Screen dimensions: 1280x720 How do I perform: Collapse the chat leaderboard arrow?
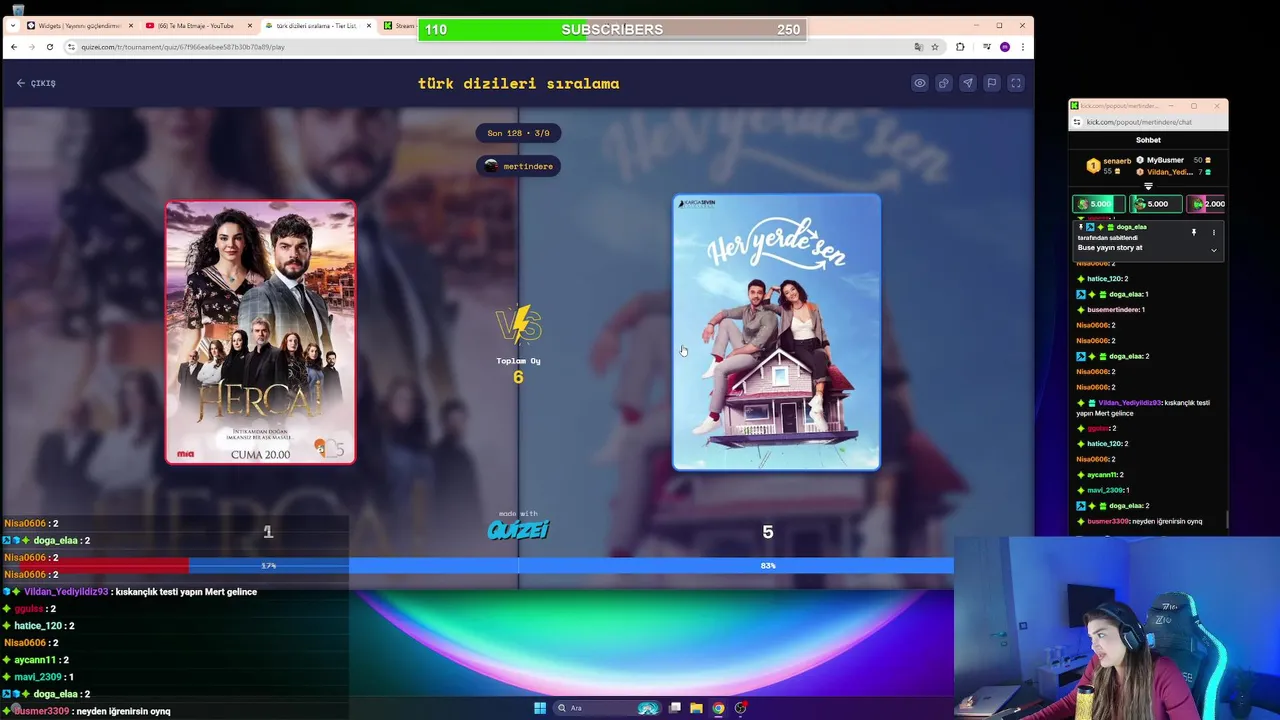(x=1148, y=186)
